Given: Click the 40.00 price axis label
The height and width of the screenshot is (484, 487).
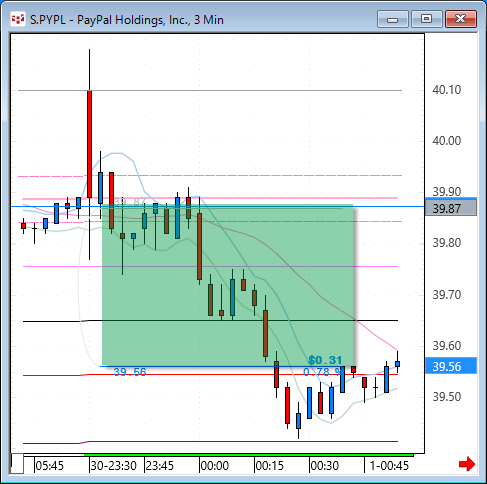Looking at the screenshot, I should pyautogui.click(x=446, y=141).
